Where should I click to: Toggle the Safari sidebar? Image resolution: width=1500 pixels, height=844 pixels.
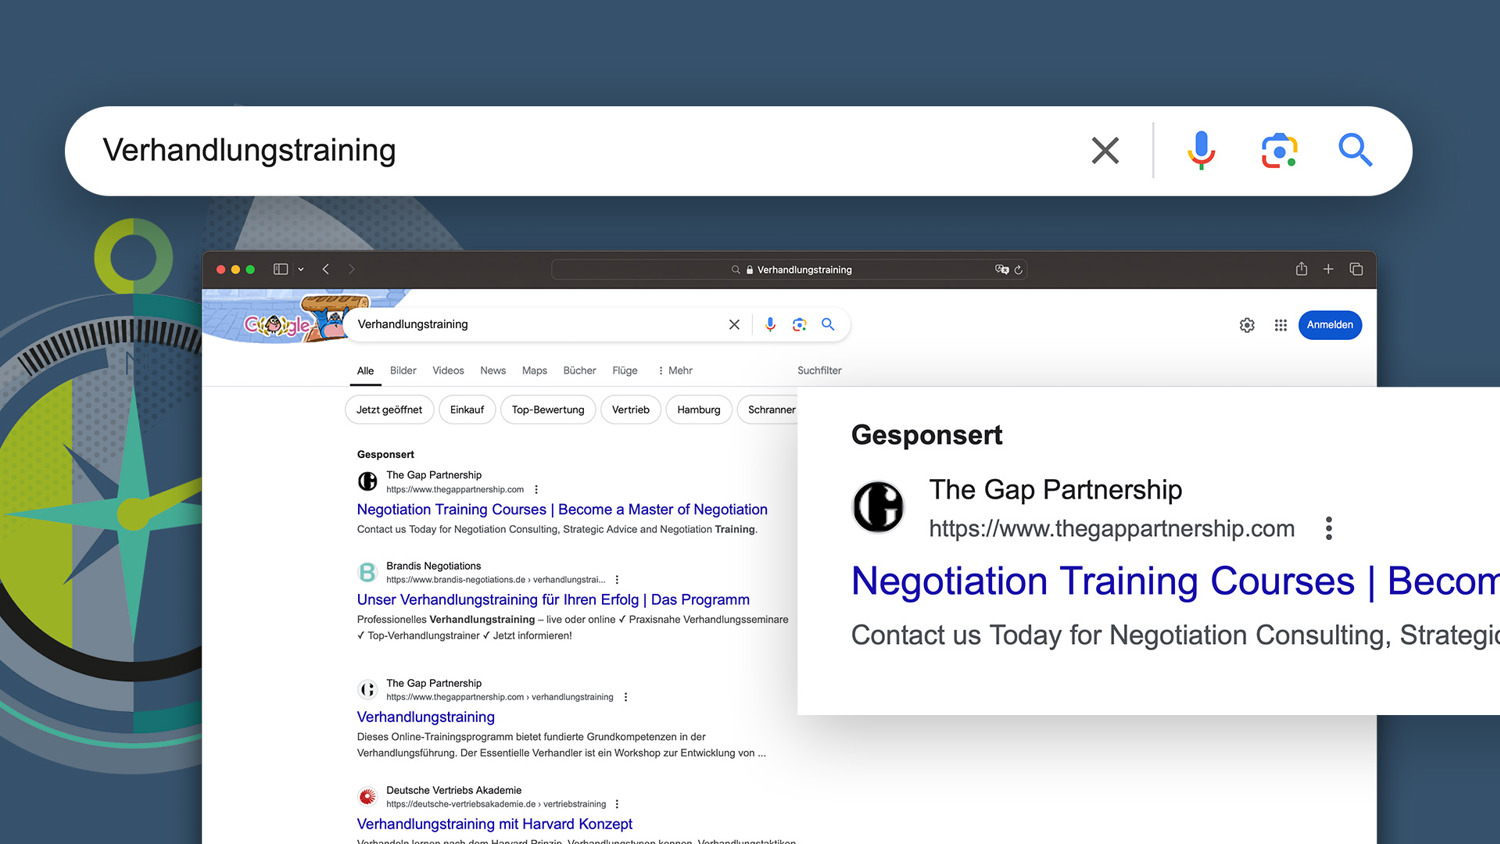(x=281, y=269)
